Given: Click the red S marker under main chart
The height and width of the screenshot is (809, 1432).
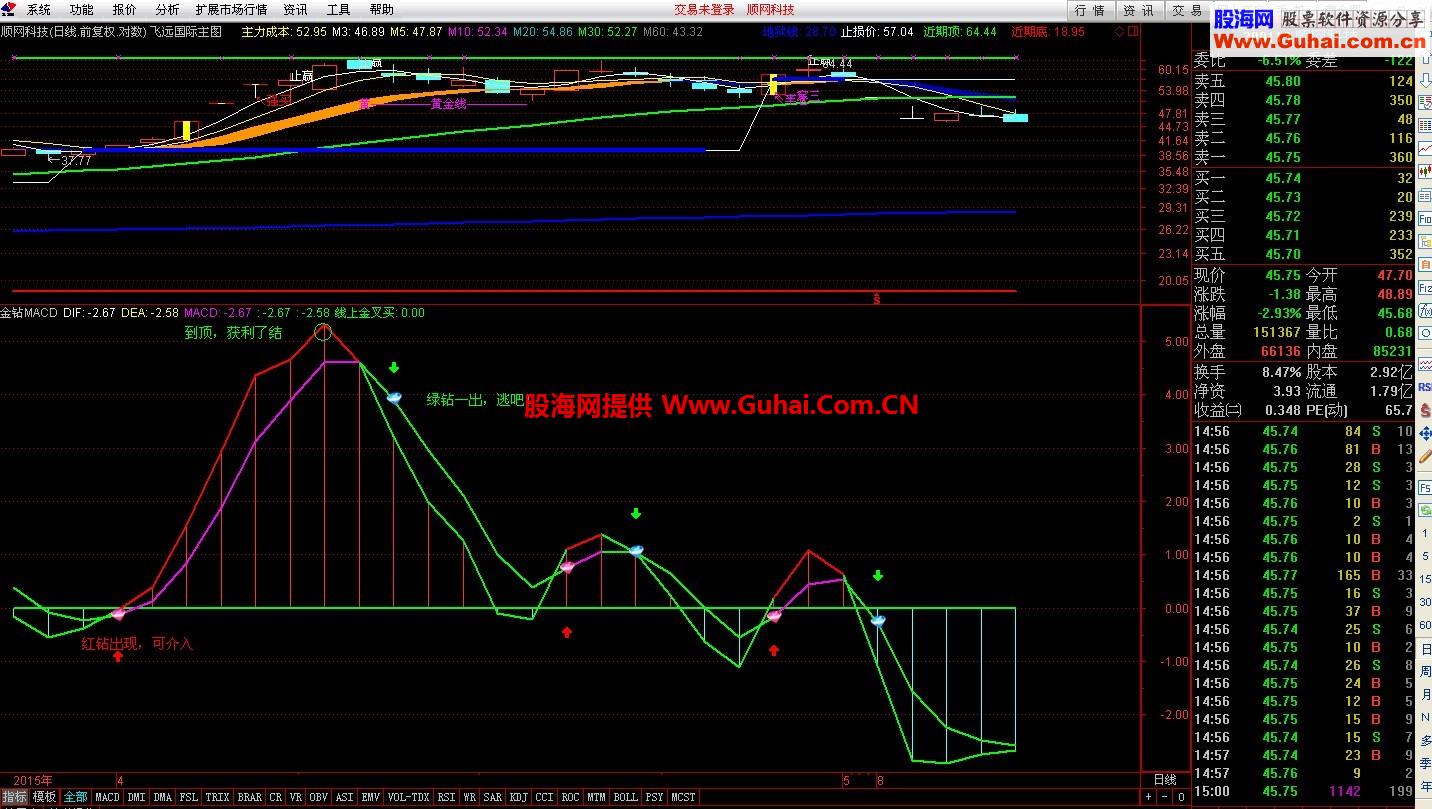Looking at the screenshot, I should (877, 298).
